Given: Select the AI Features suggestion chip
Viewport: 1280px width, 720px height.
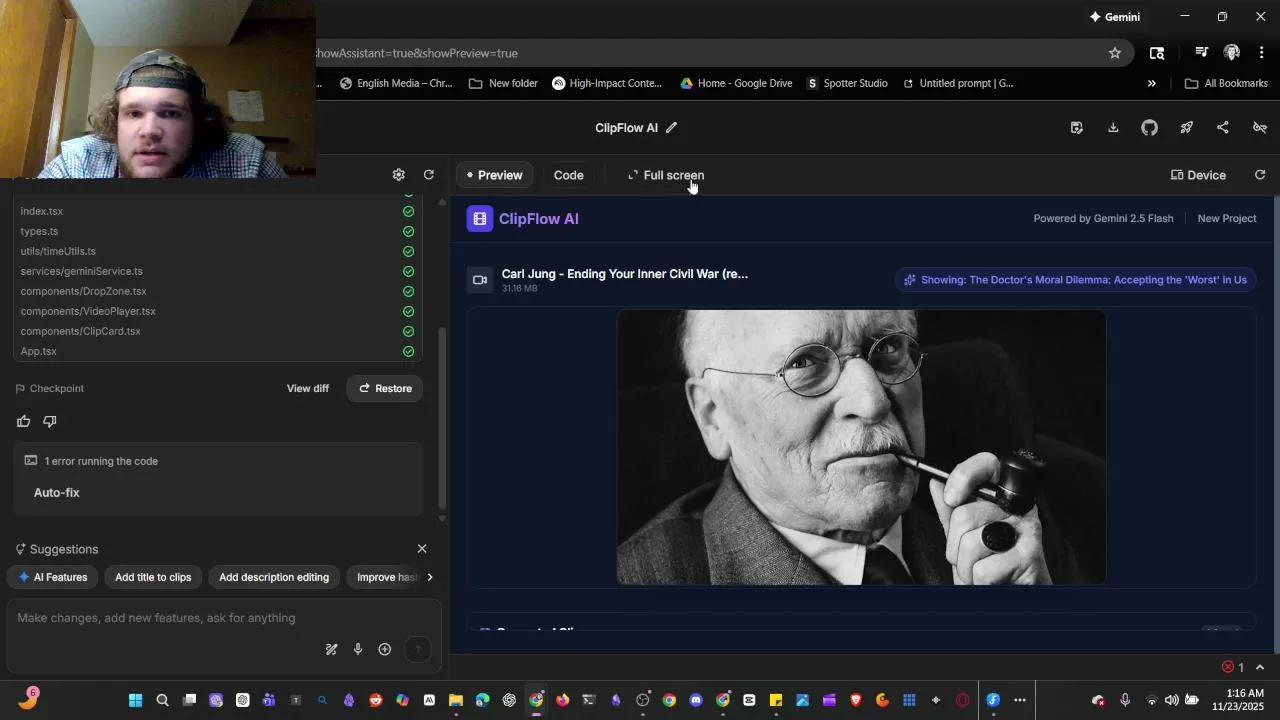Looking at the screenshot, I should pos(53,577).
